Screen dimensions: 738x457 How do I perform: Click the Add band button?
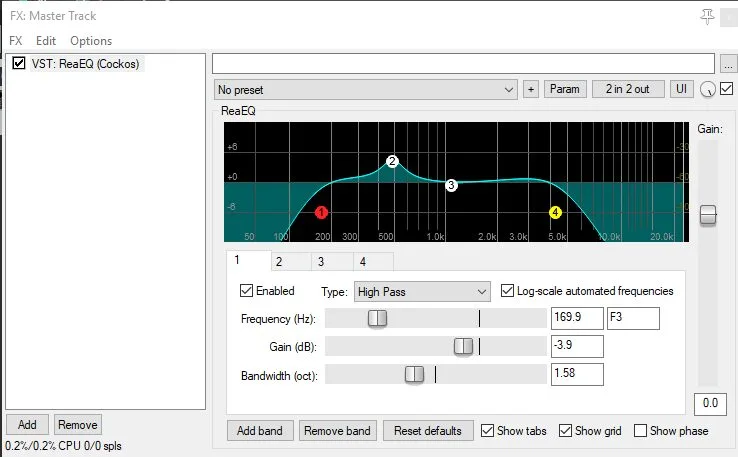[x=260, y=431]
